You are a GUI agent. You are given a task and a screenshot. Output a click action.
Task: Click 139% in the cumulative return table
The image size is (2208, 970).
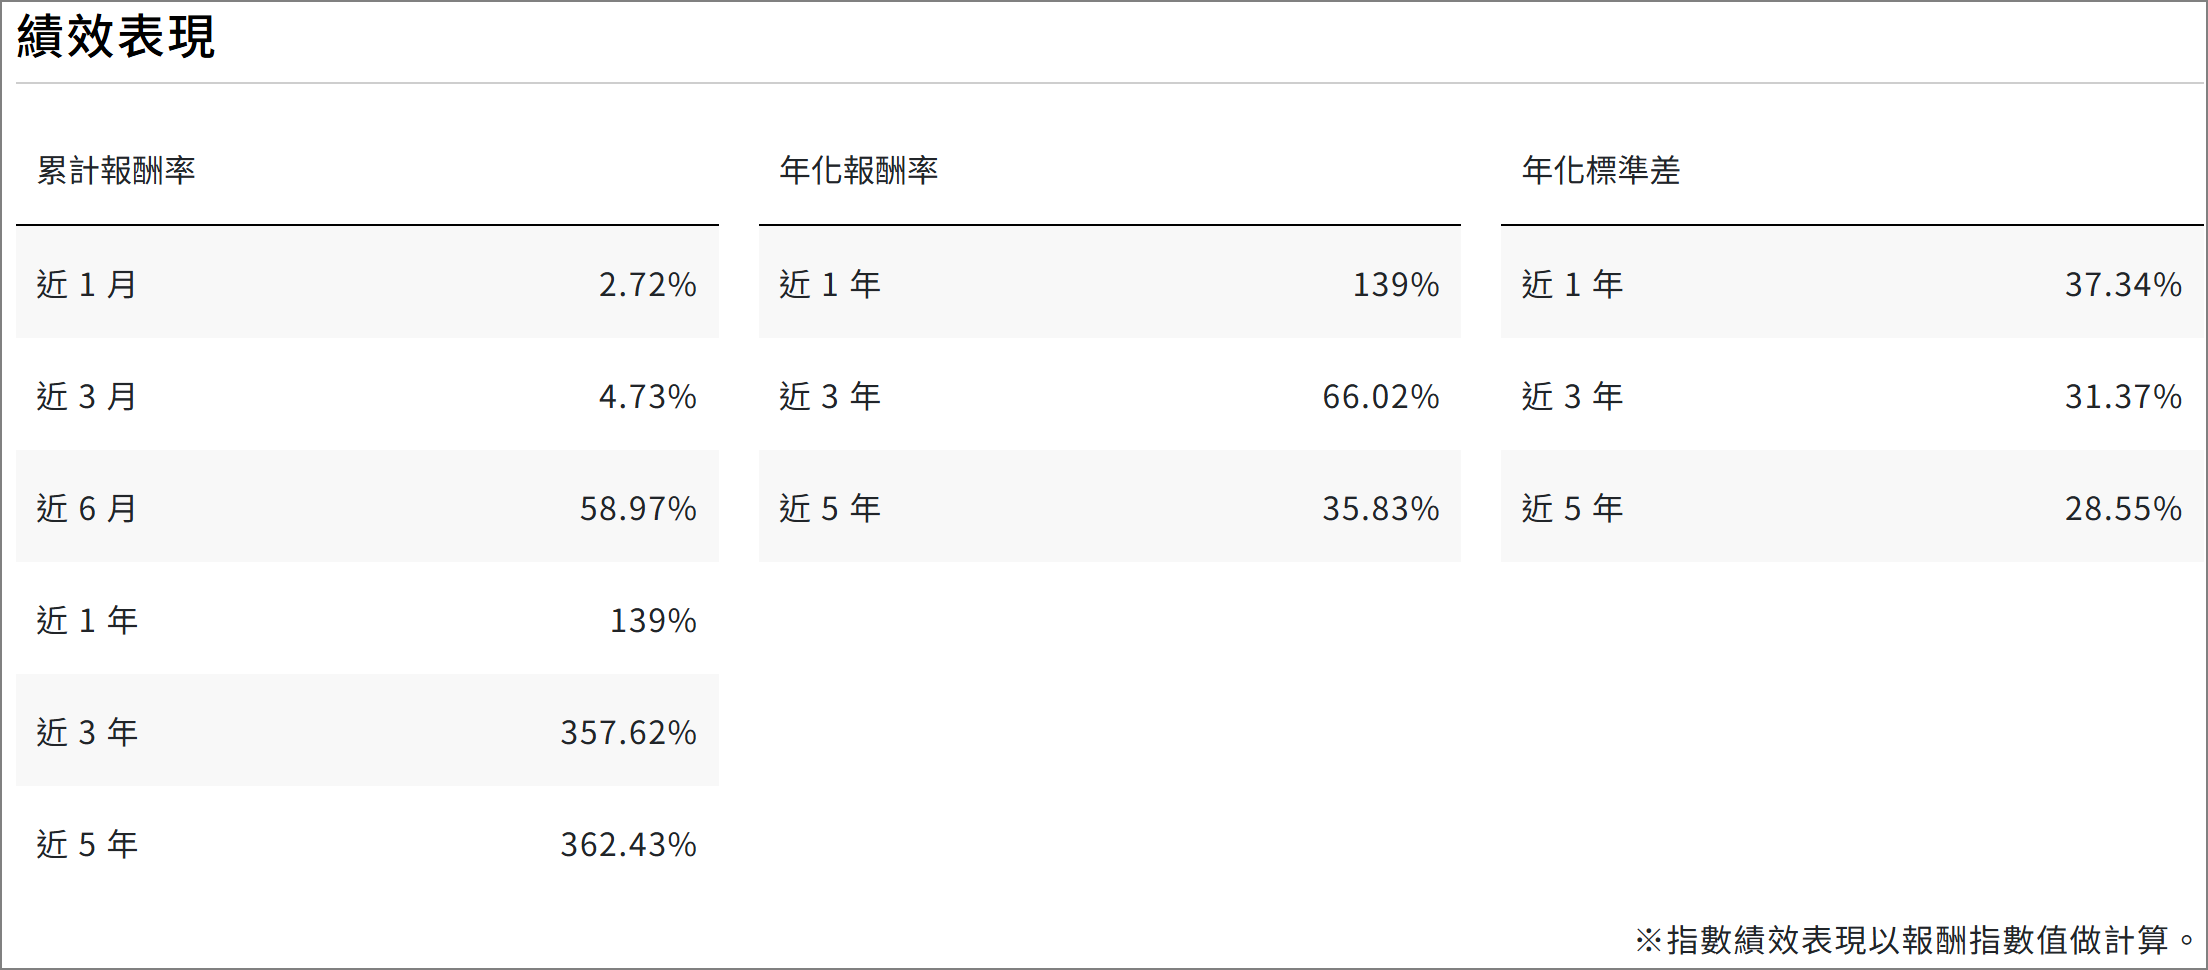click(x=653, y=620)
